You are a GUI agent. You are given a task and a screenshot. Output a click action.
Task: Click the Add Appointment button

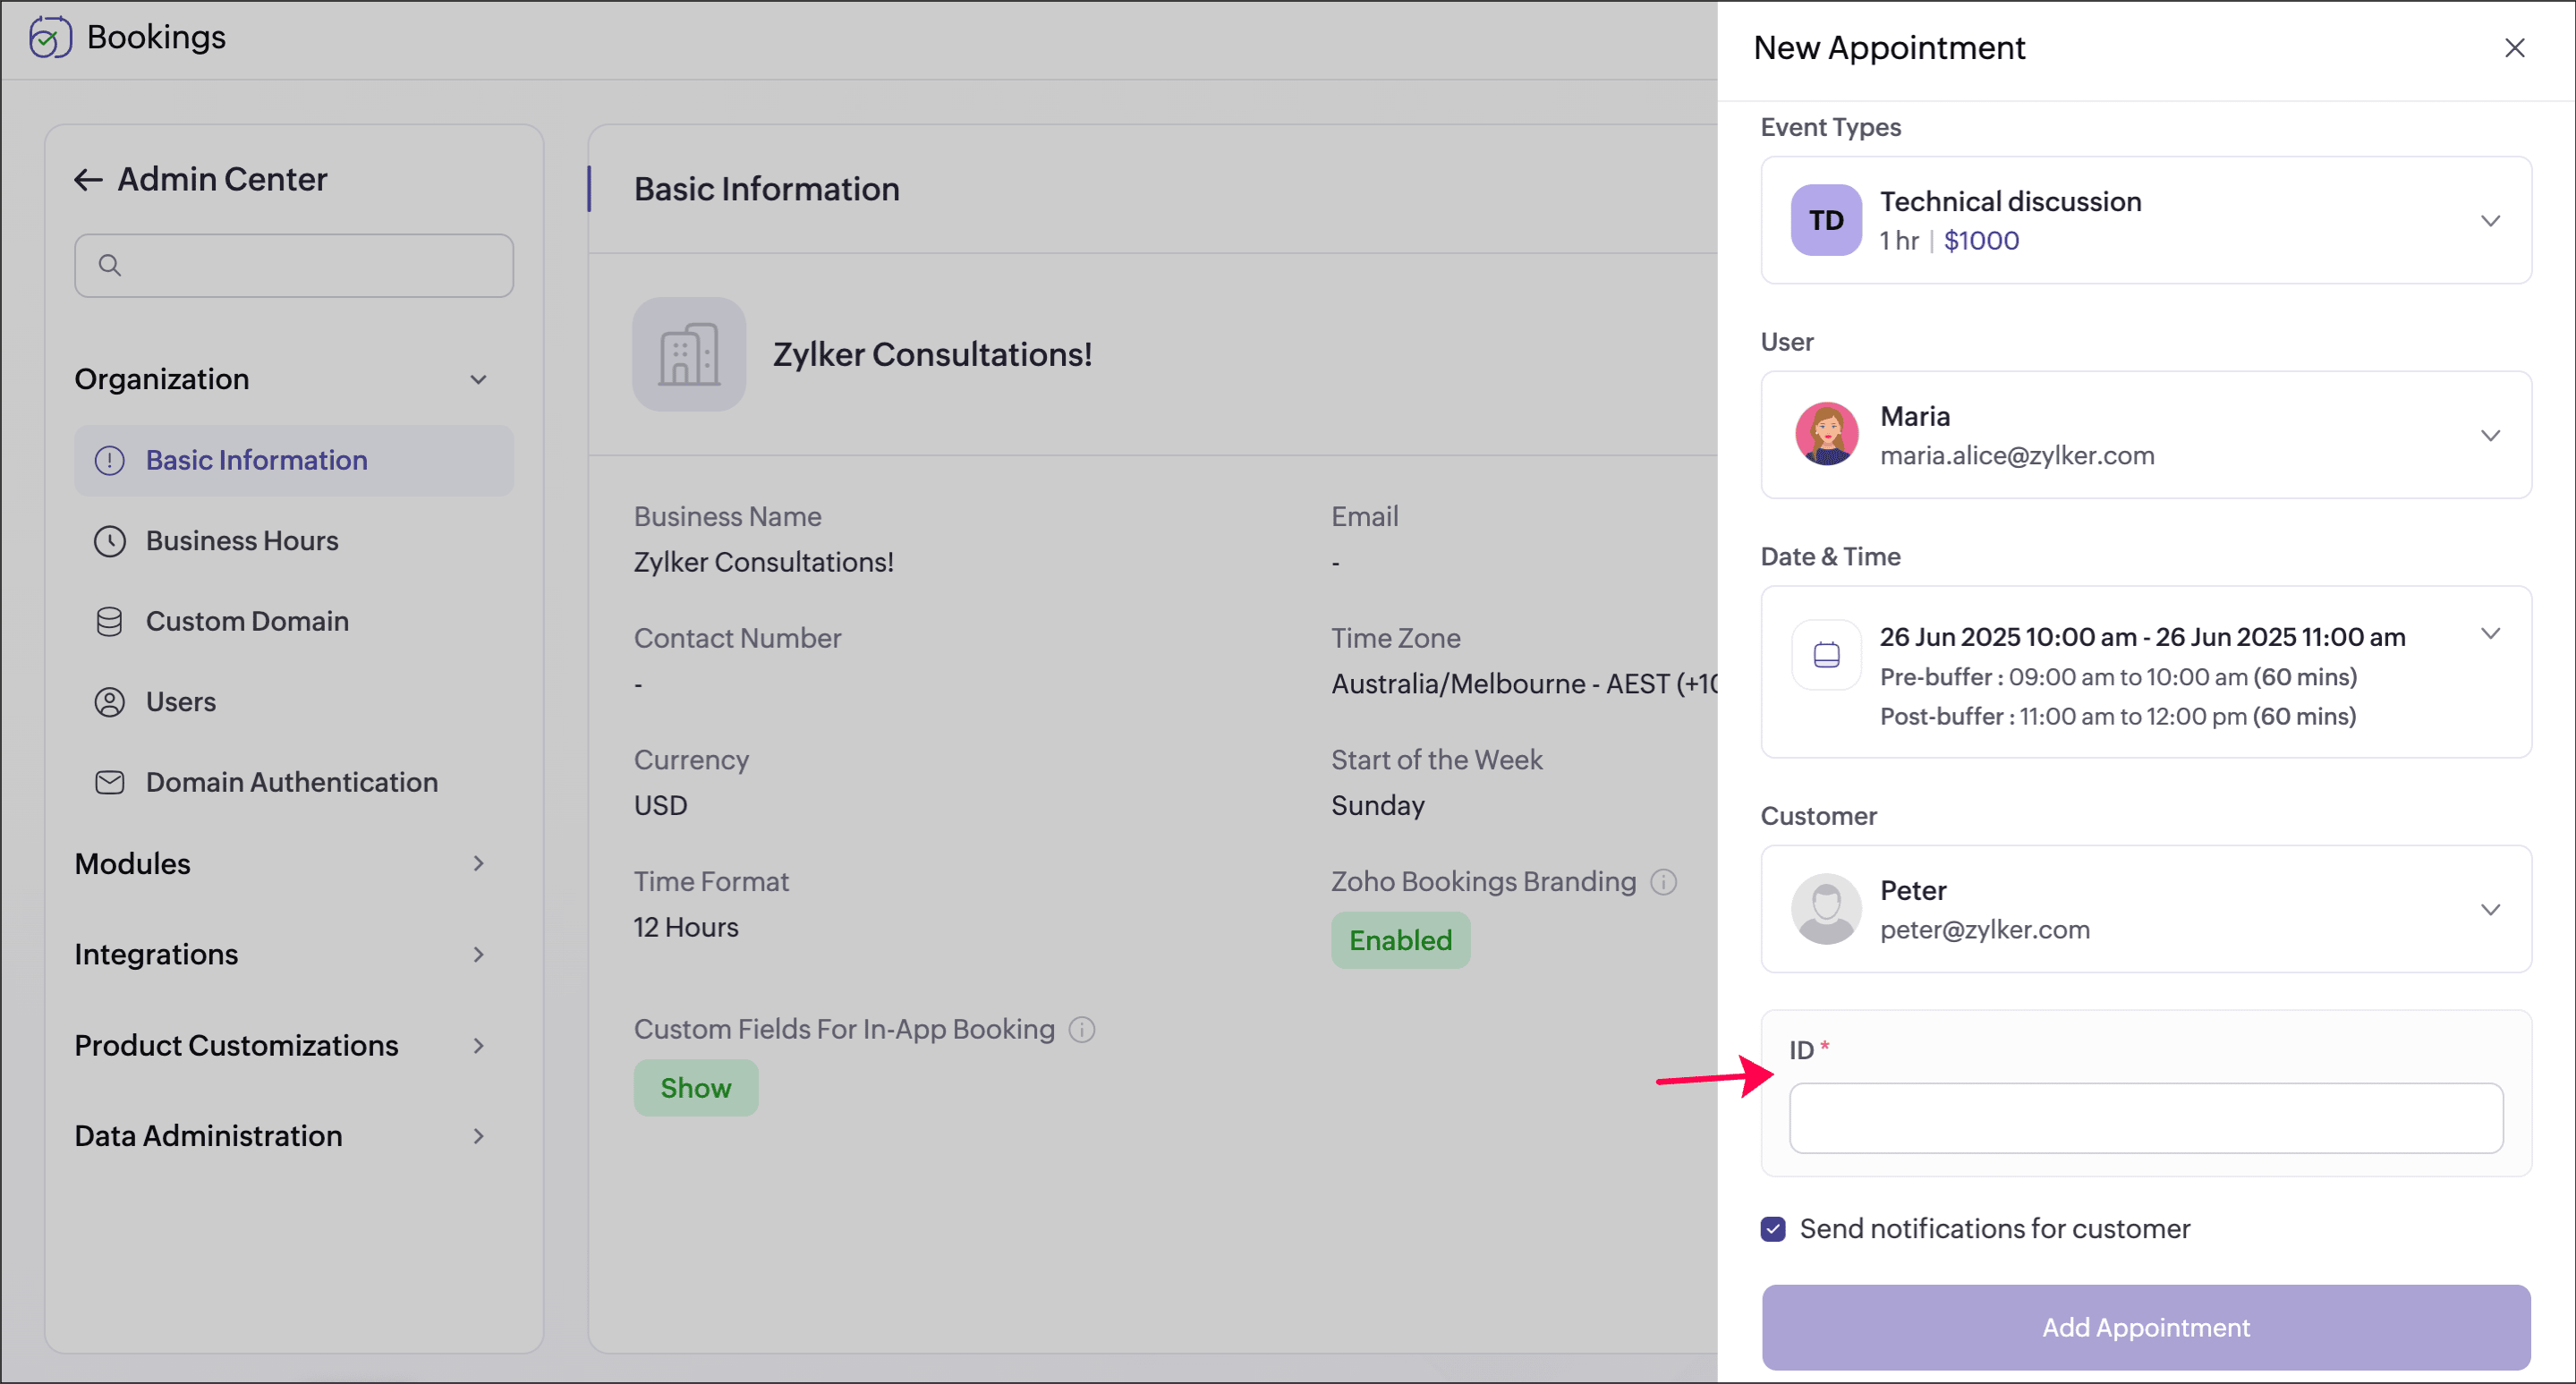point(2145,1327)
